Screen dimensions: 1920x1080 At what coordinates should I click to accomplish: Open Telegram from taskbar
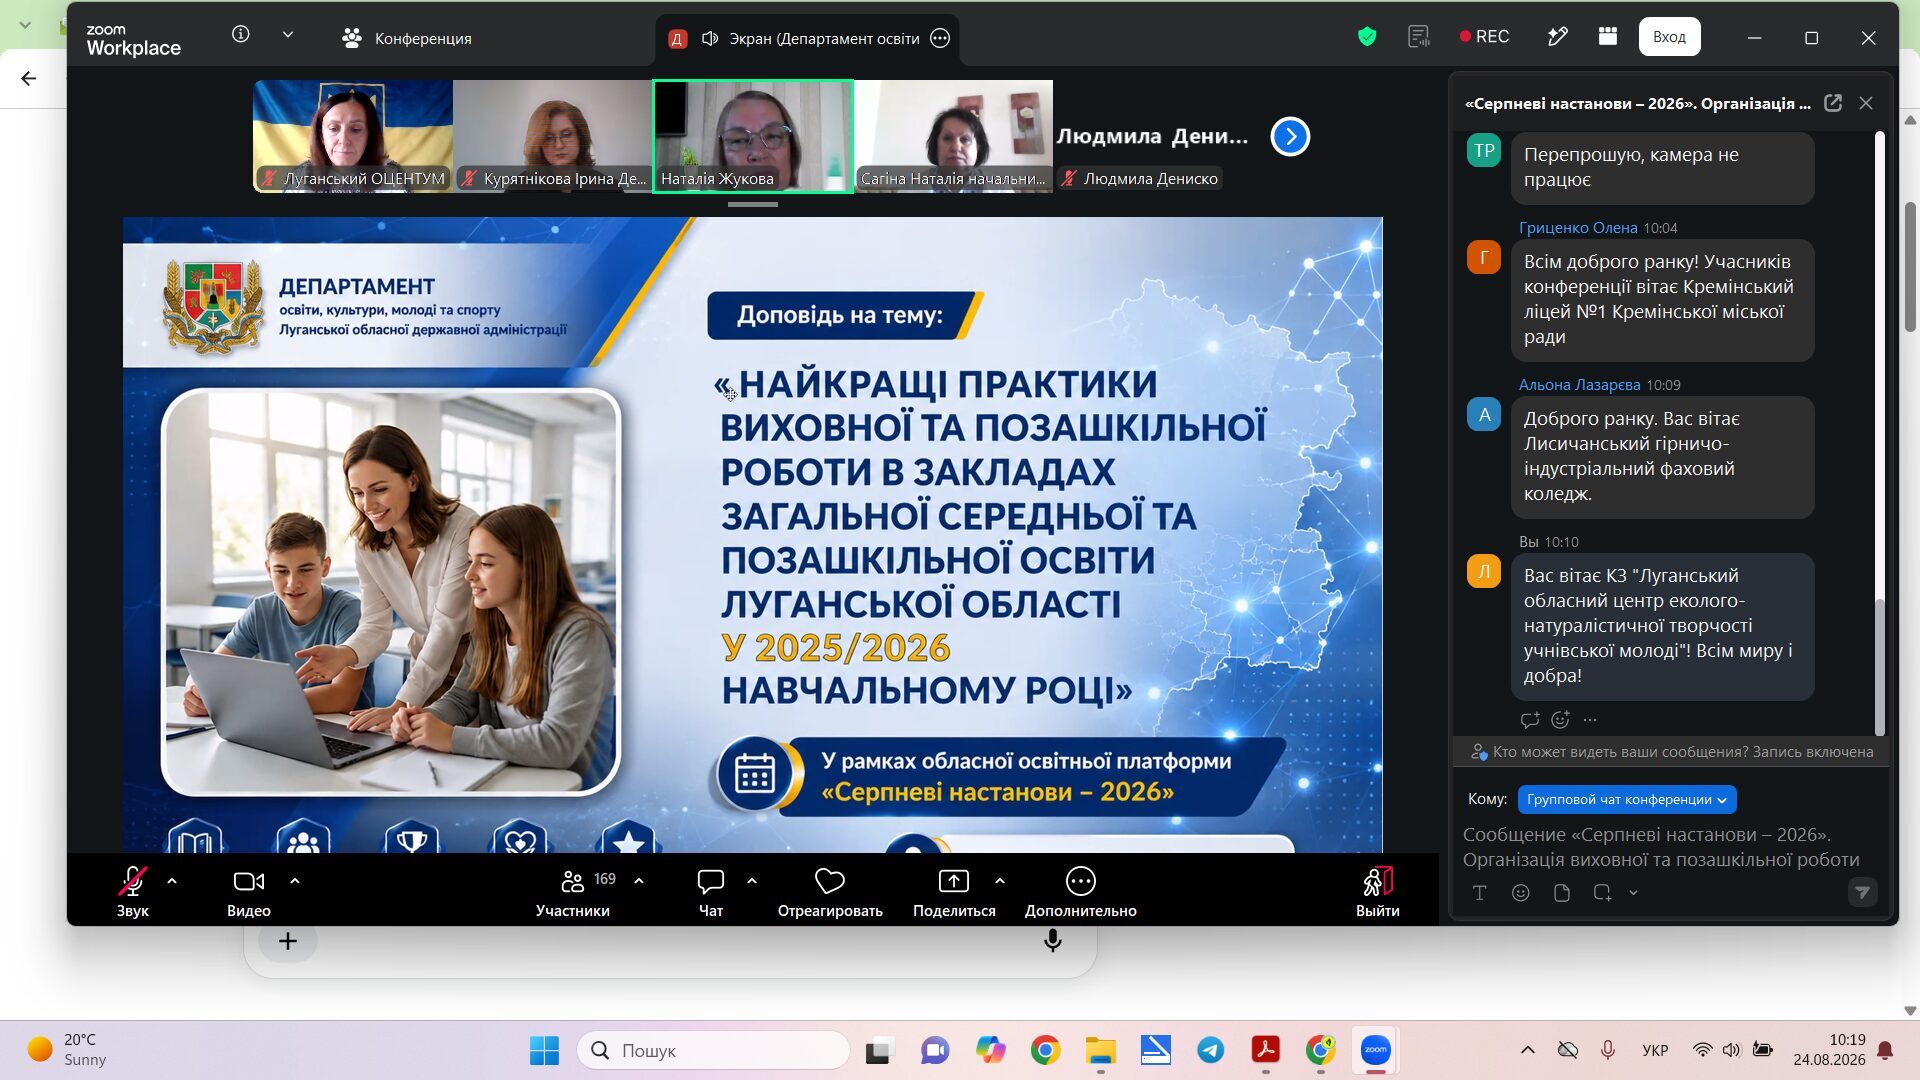click(1210, 1050)
